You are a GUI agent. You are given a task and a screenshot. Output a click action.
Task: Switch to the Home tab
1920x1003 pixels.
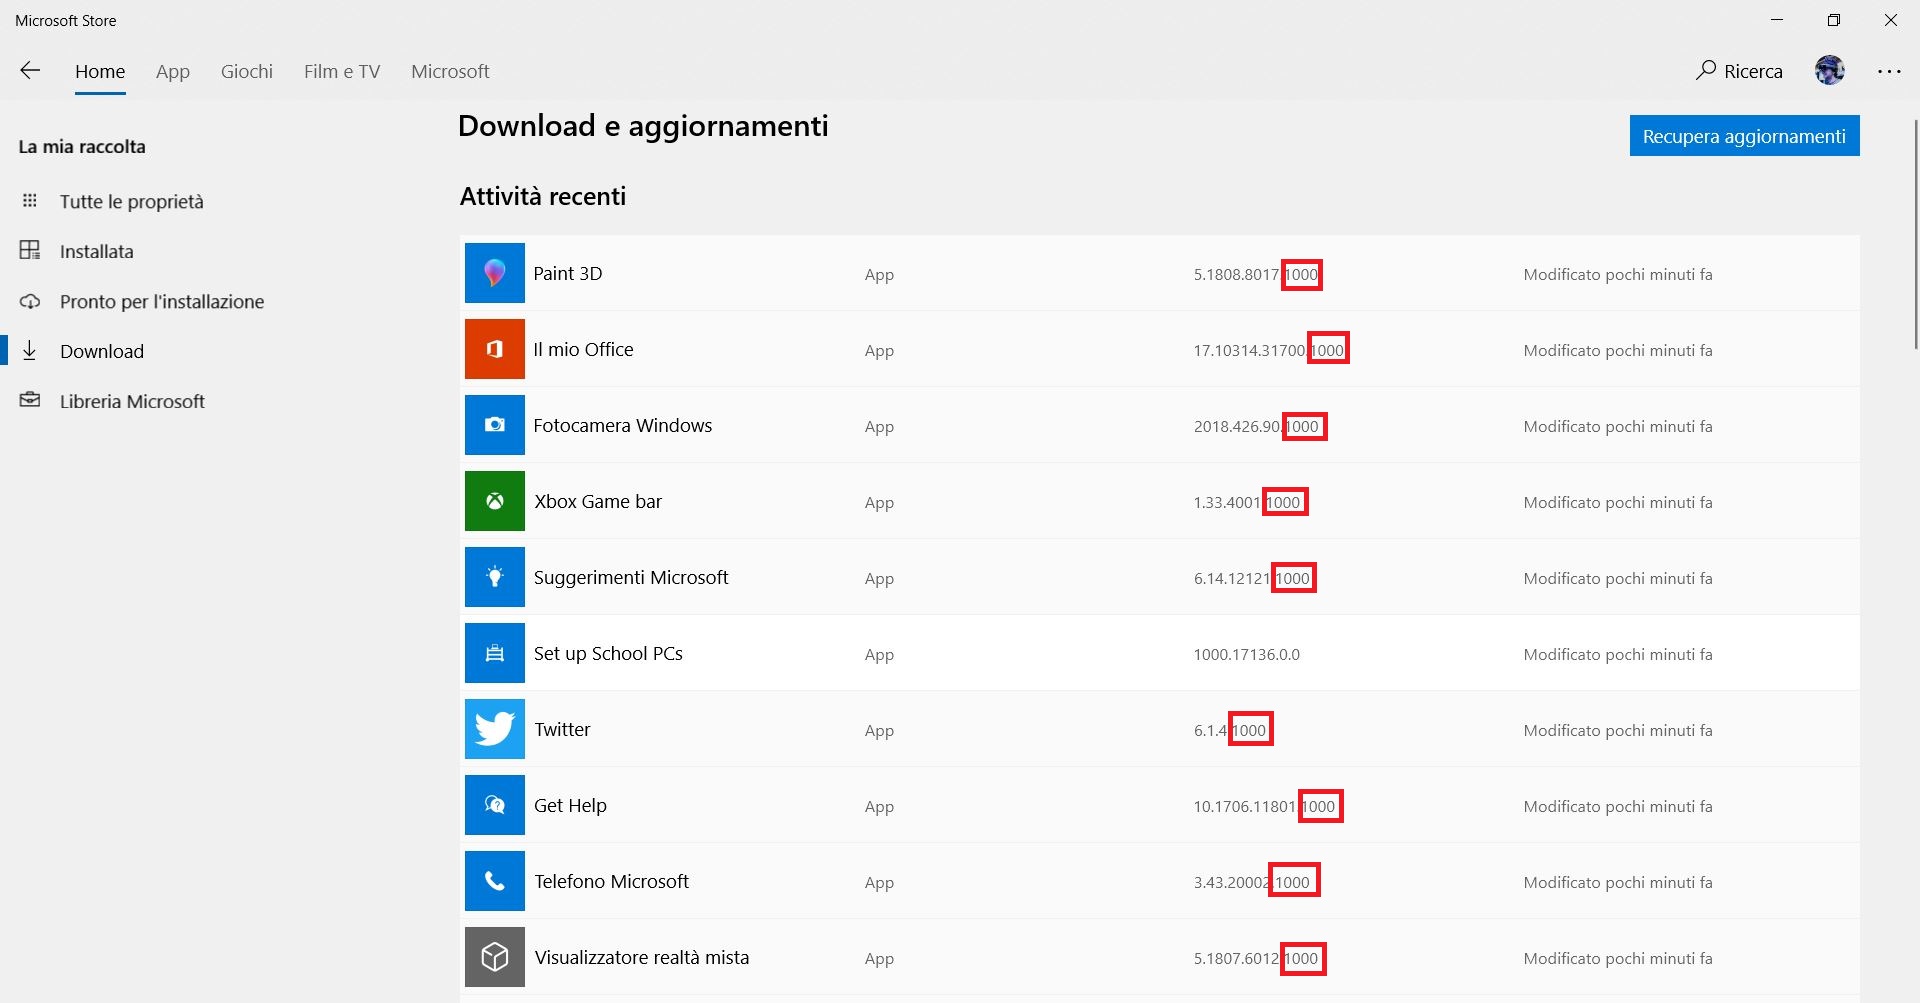100,71
